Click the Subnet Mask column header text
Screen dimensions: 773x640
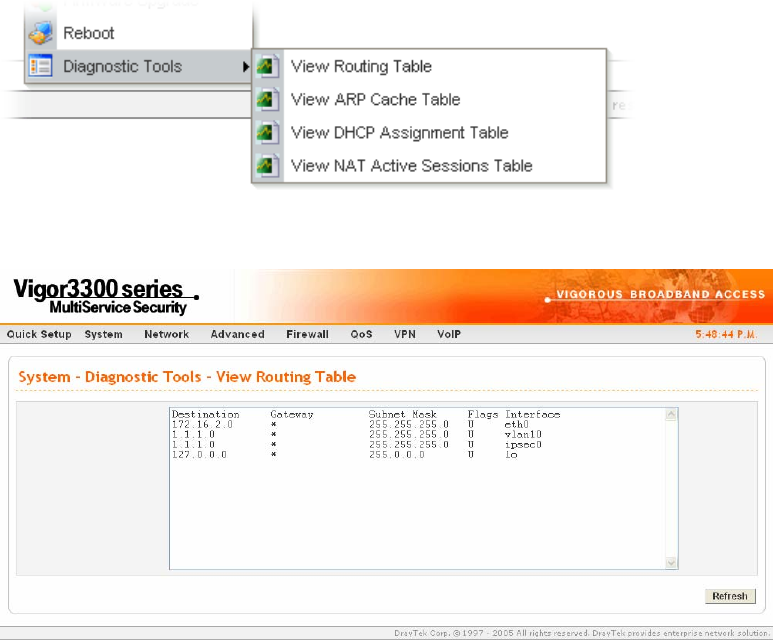[403, 415]
